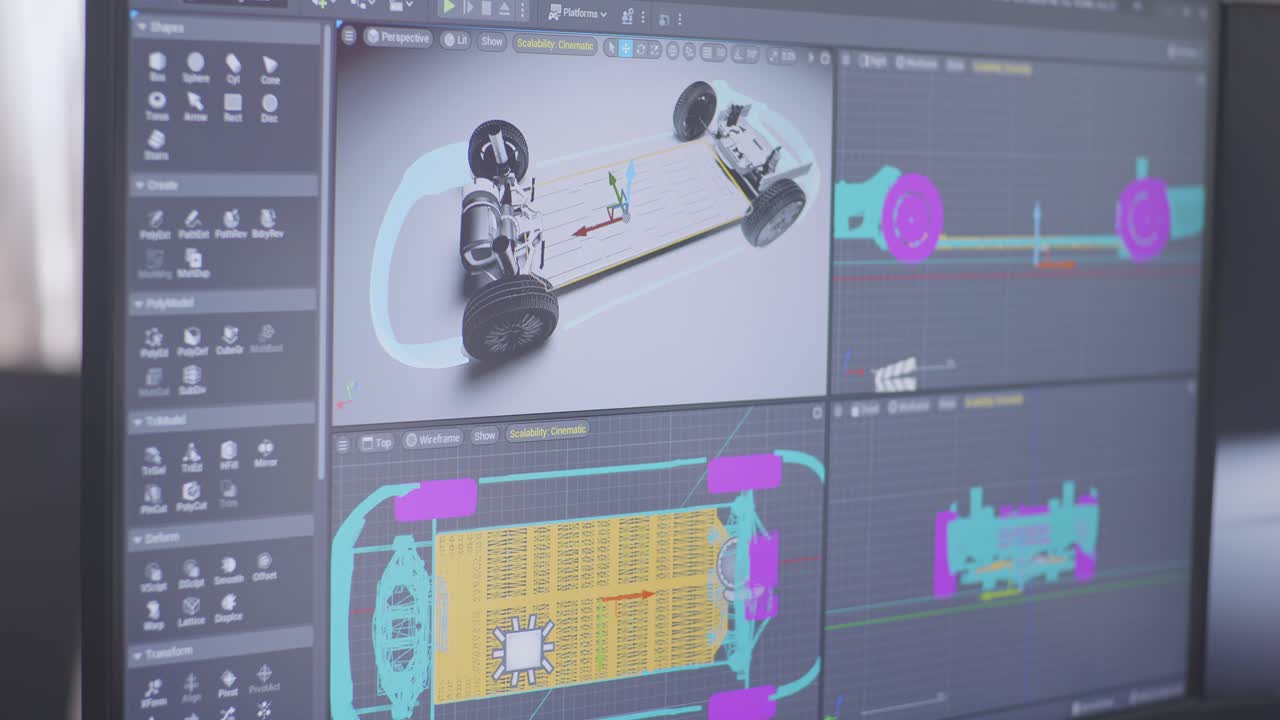Click the Top view label in lower viewport
The image size is (1280, 720).
378,440
